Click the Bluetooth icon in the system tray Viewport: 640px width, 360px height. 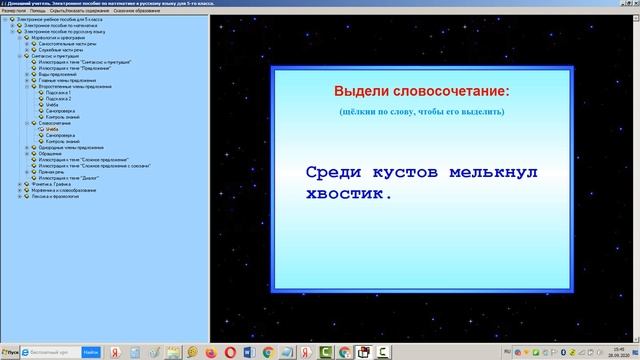pyautogui.click(x=563, y=352)
